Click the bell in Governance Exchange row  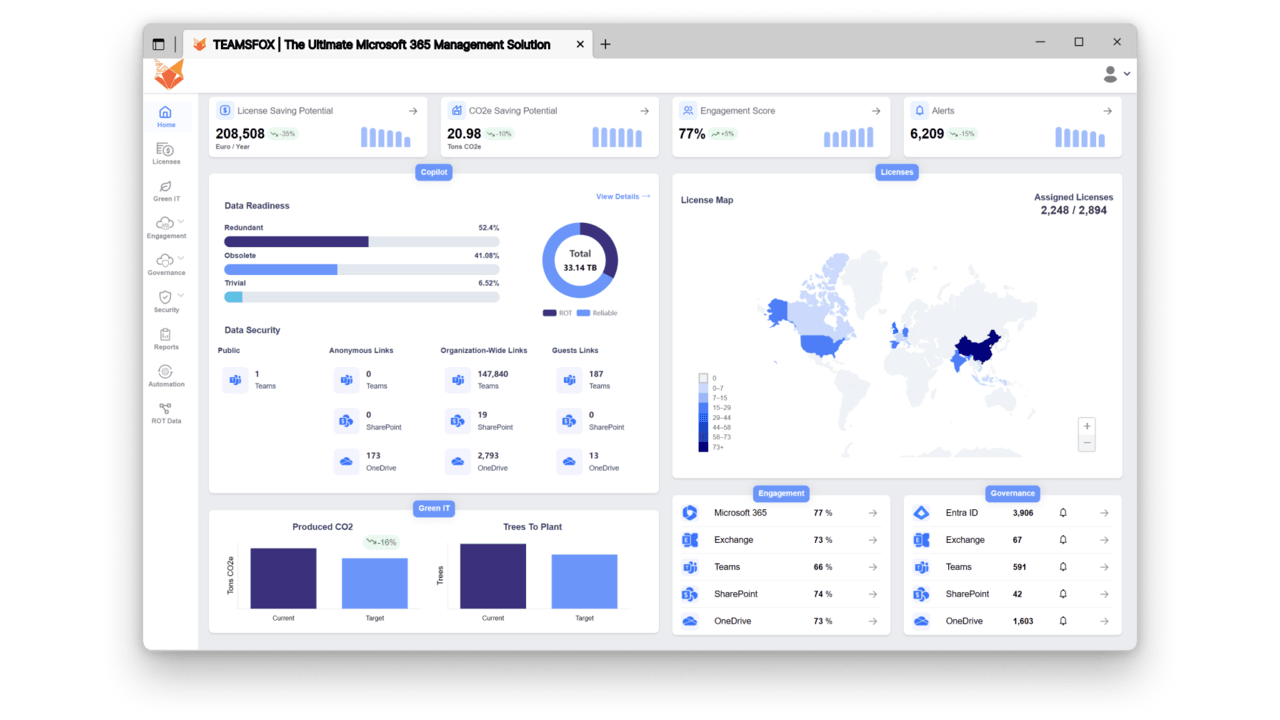1063,540
